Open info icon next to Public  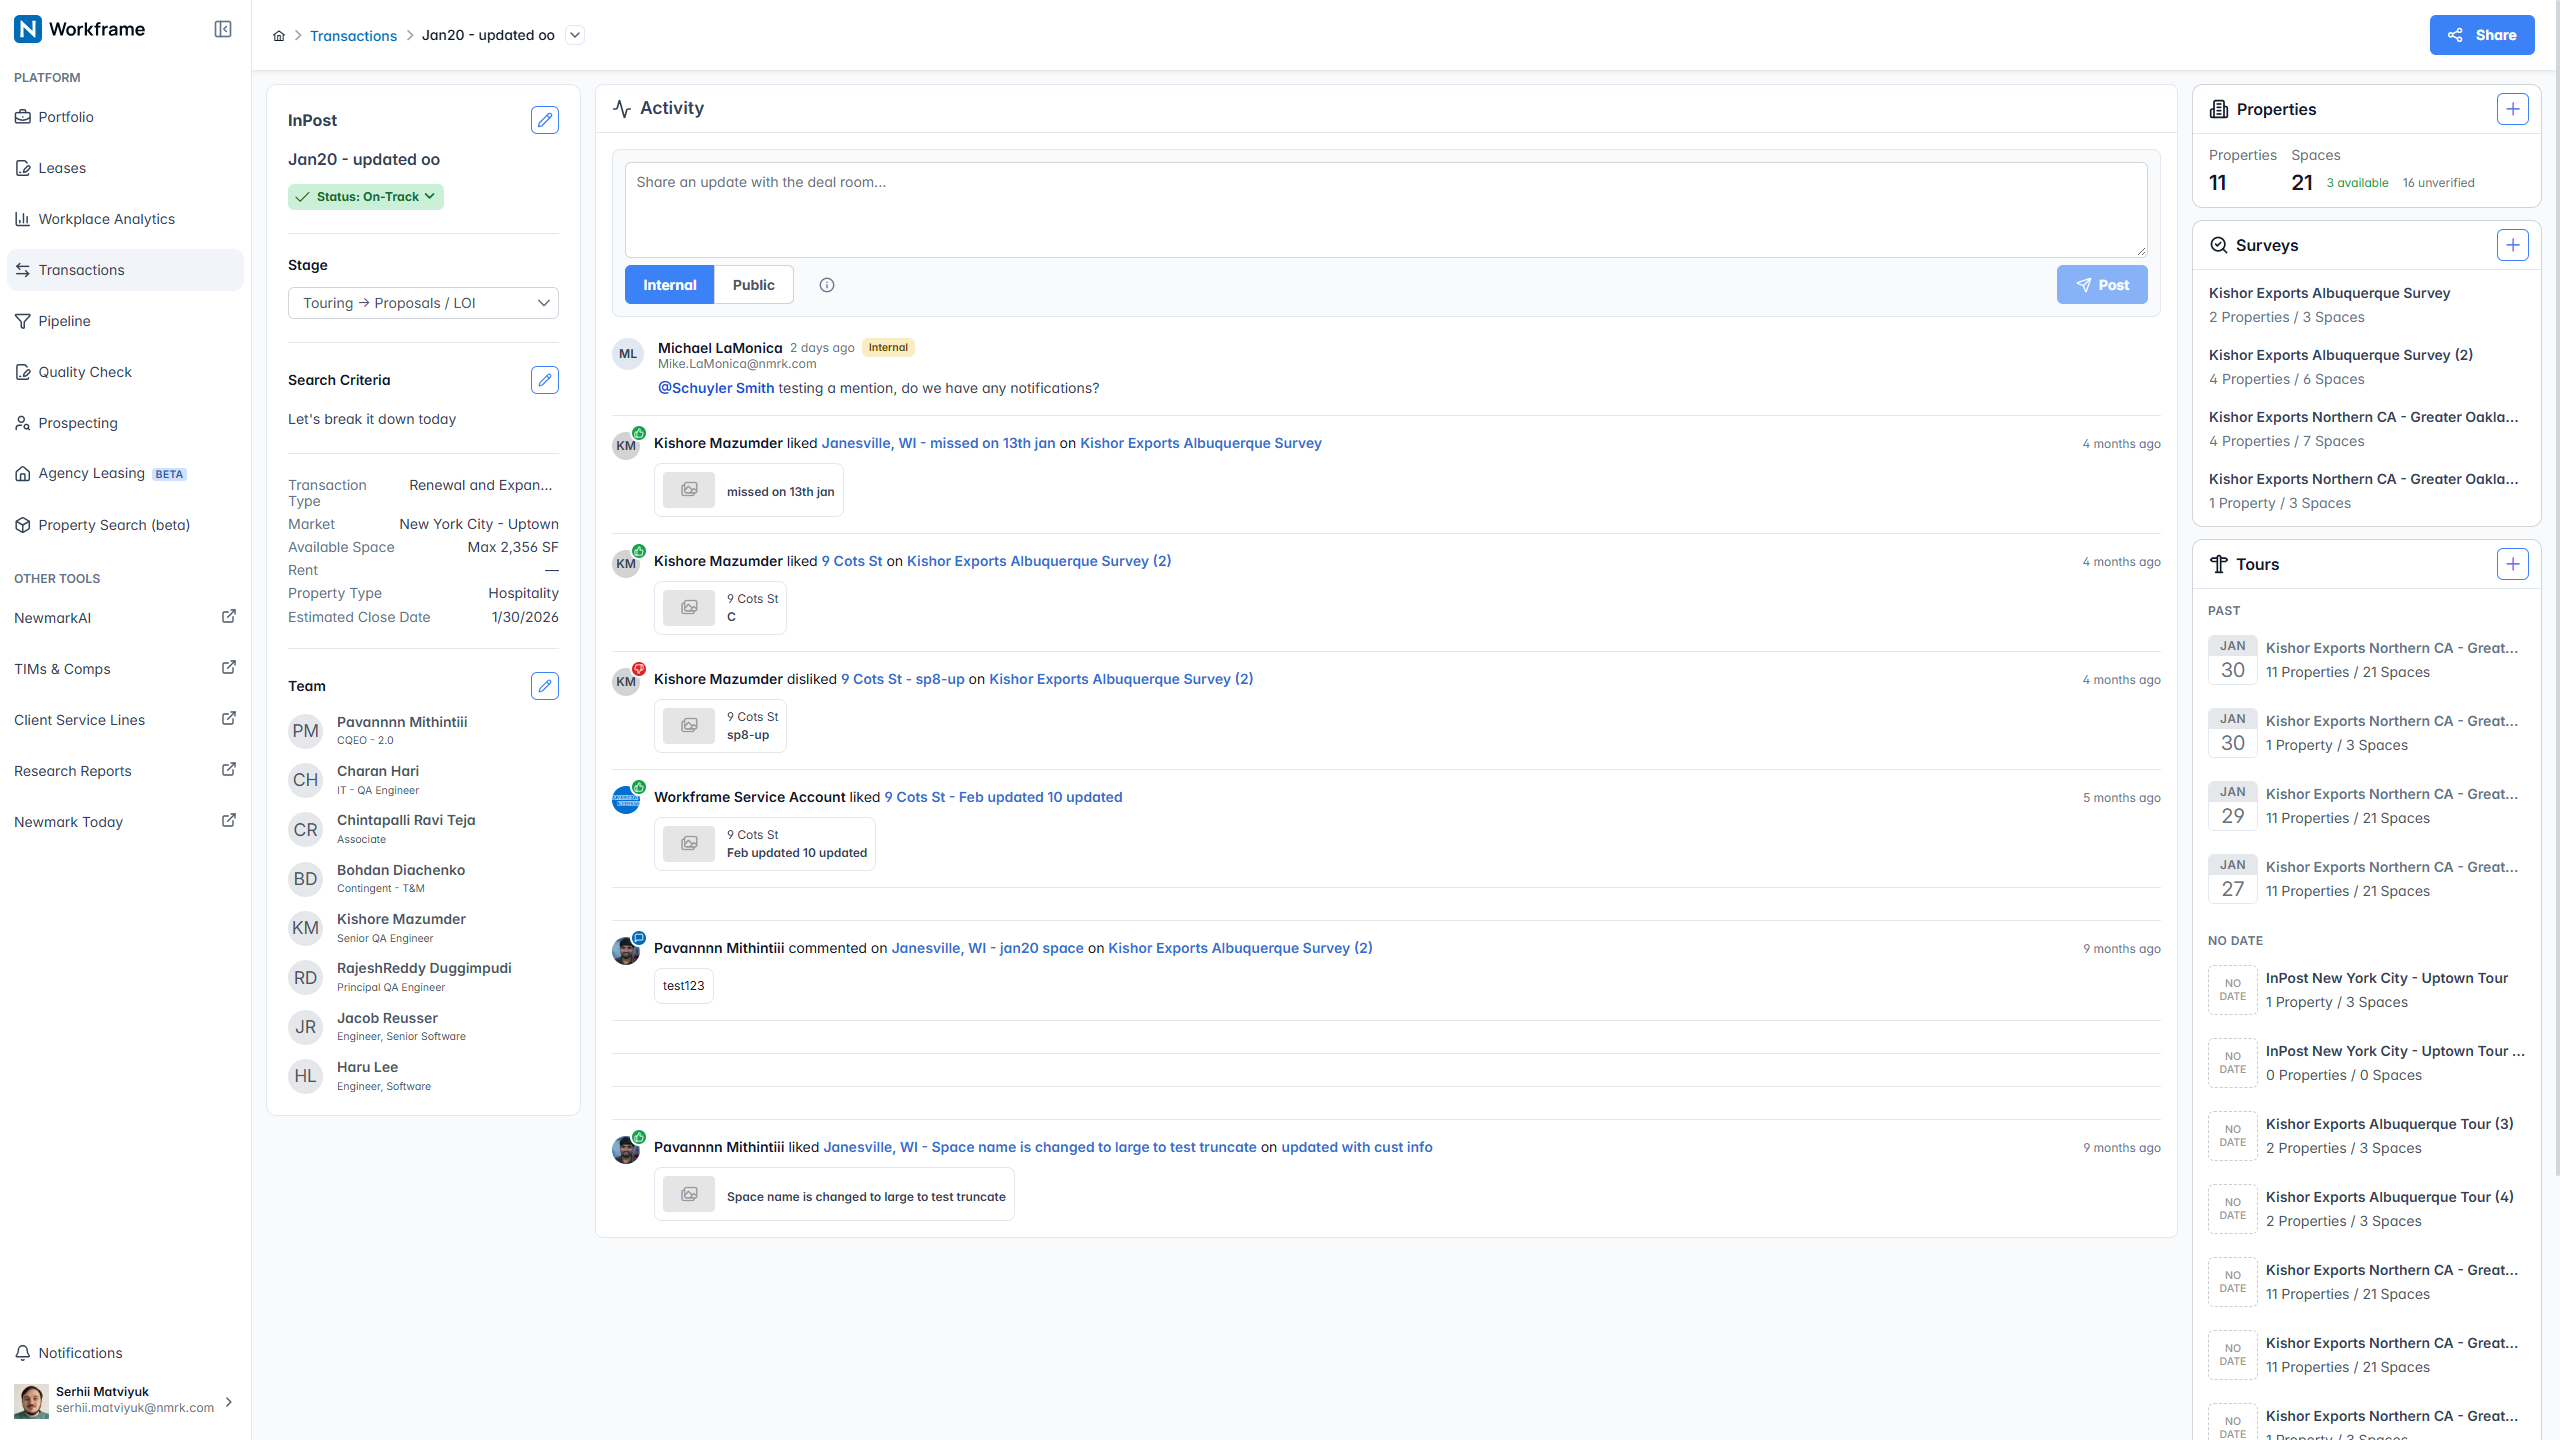(x=827, y=285)
